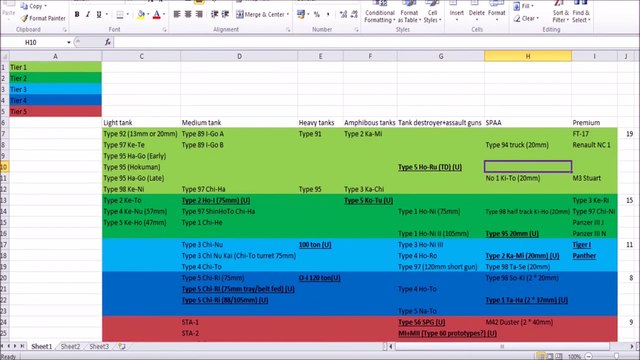The image size is (640, 360).
Task: Open Font Color dropdown arrow
Action: (x=164, y=15)
